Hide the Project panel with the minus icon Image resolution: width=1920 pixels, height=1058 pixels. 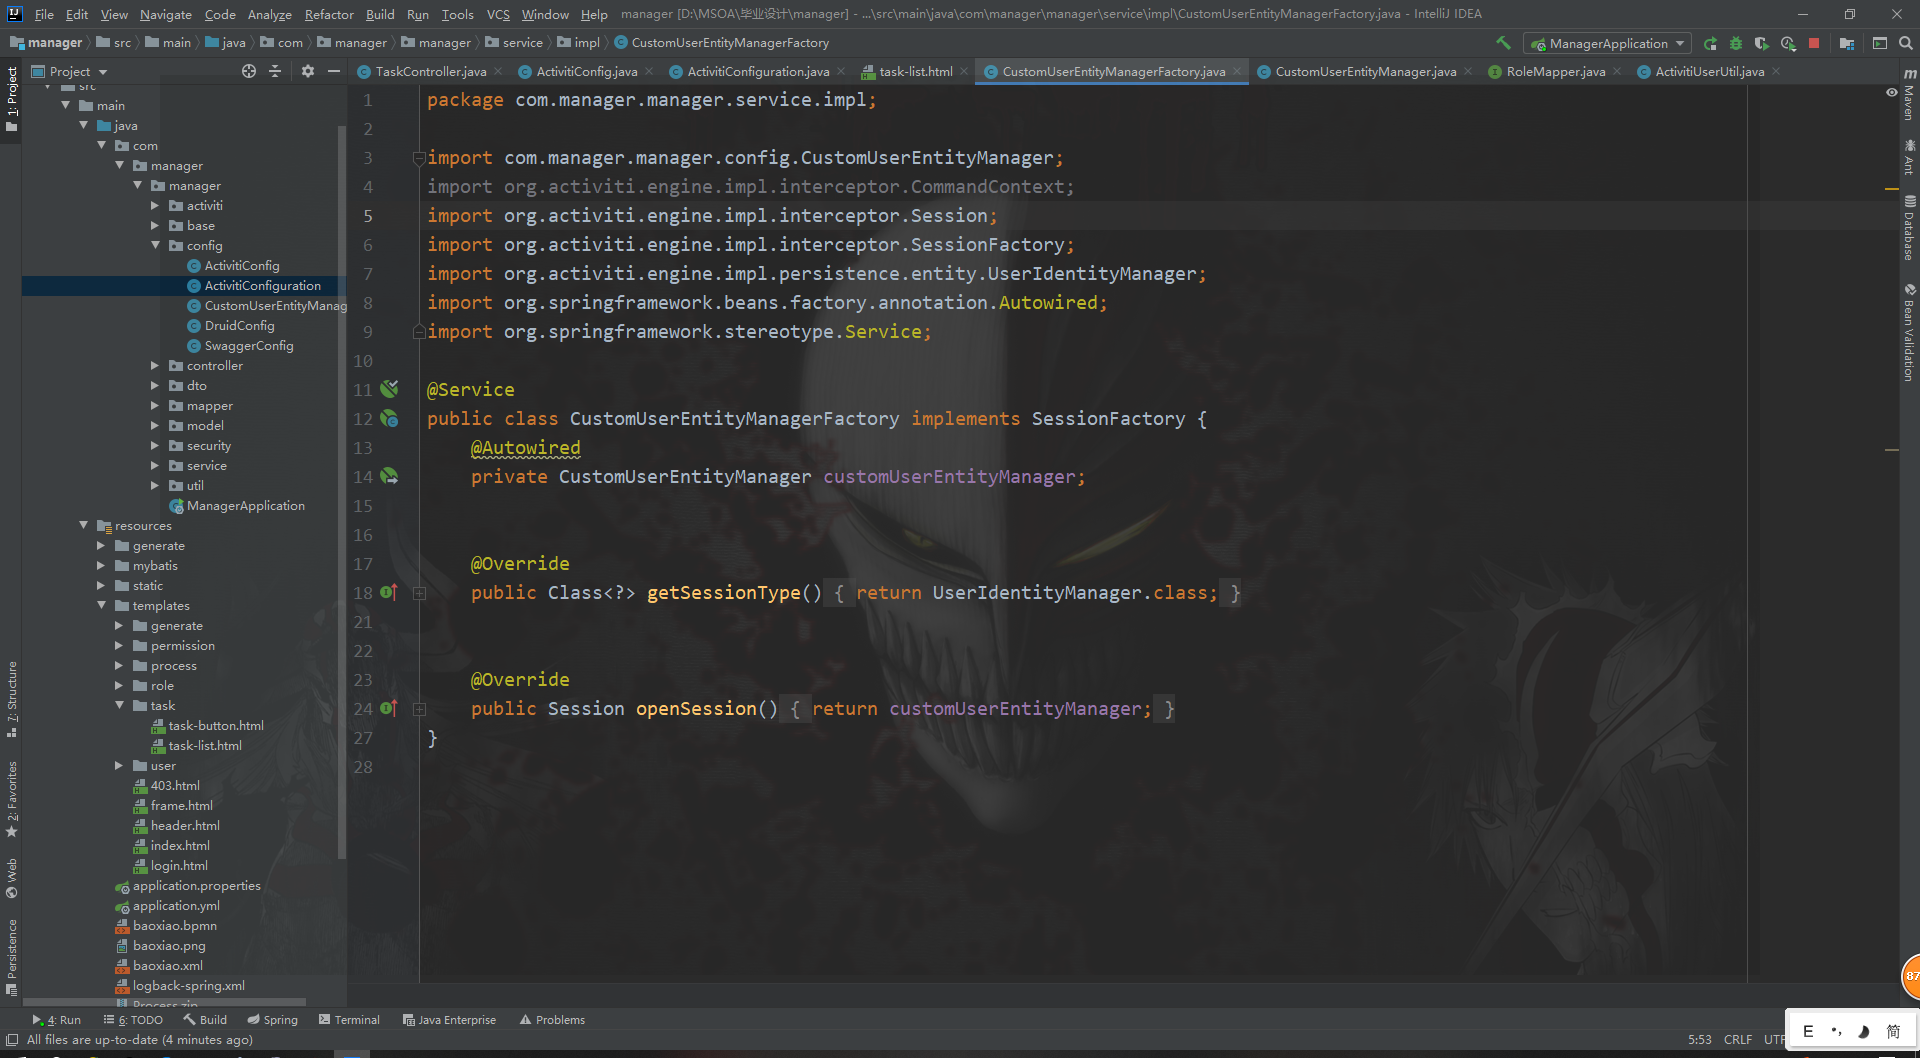click(334, 71)
